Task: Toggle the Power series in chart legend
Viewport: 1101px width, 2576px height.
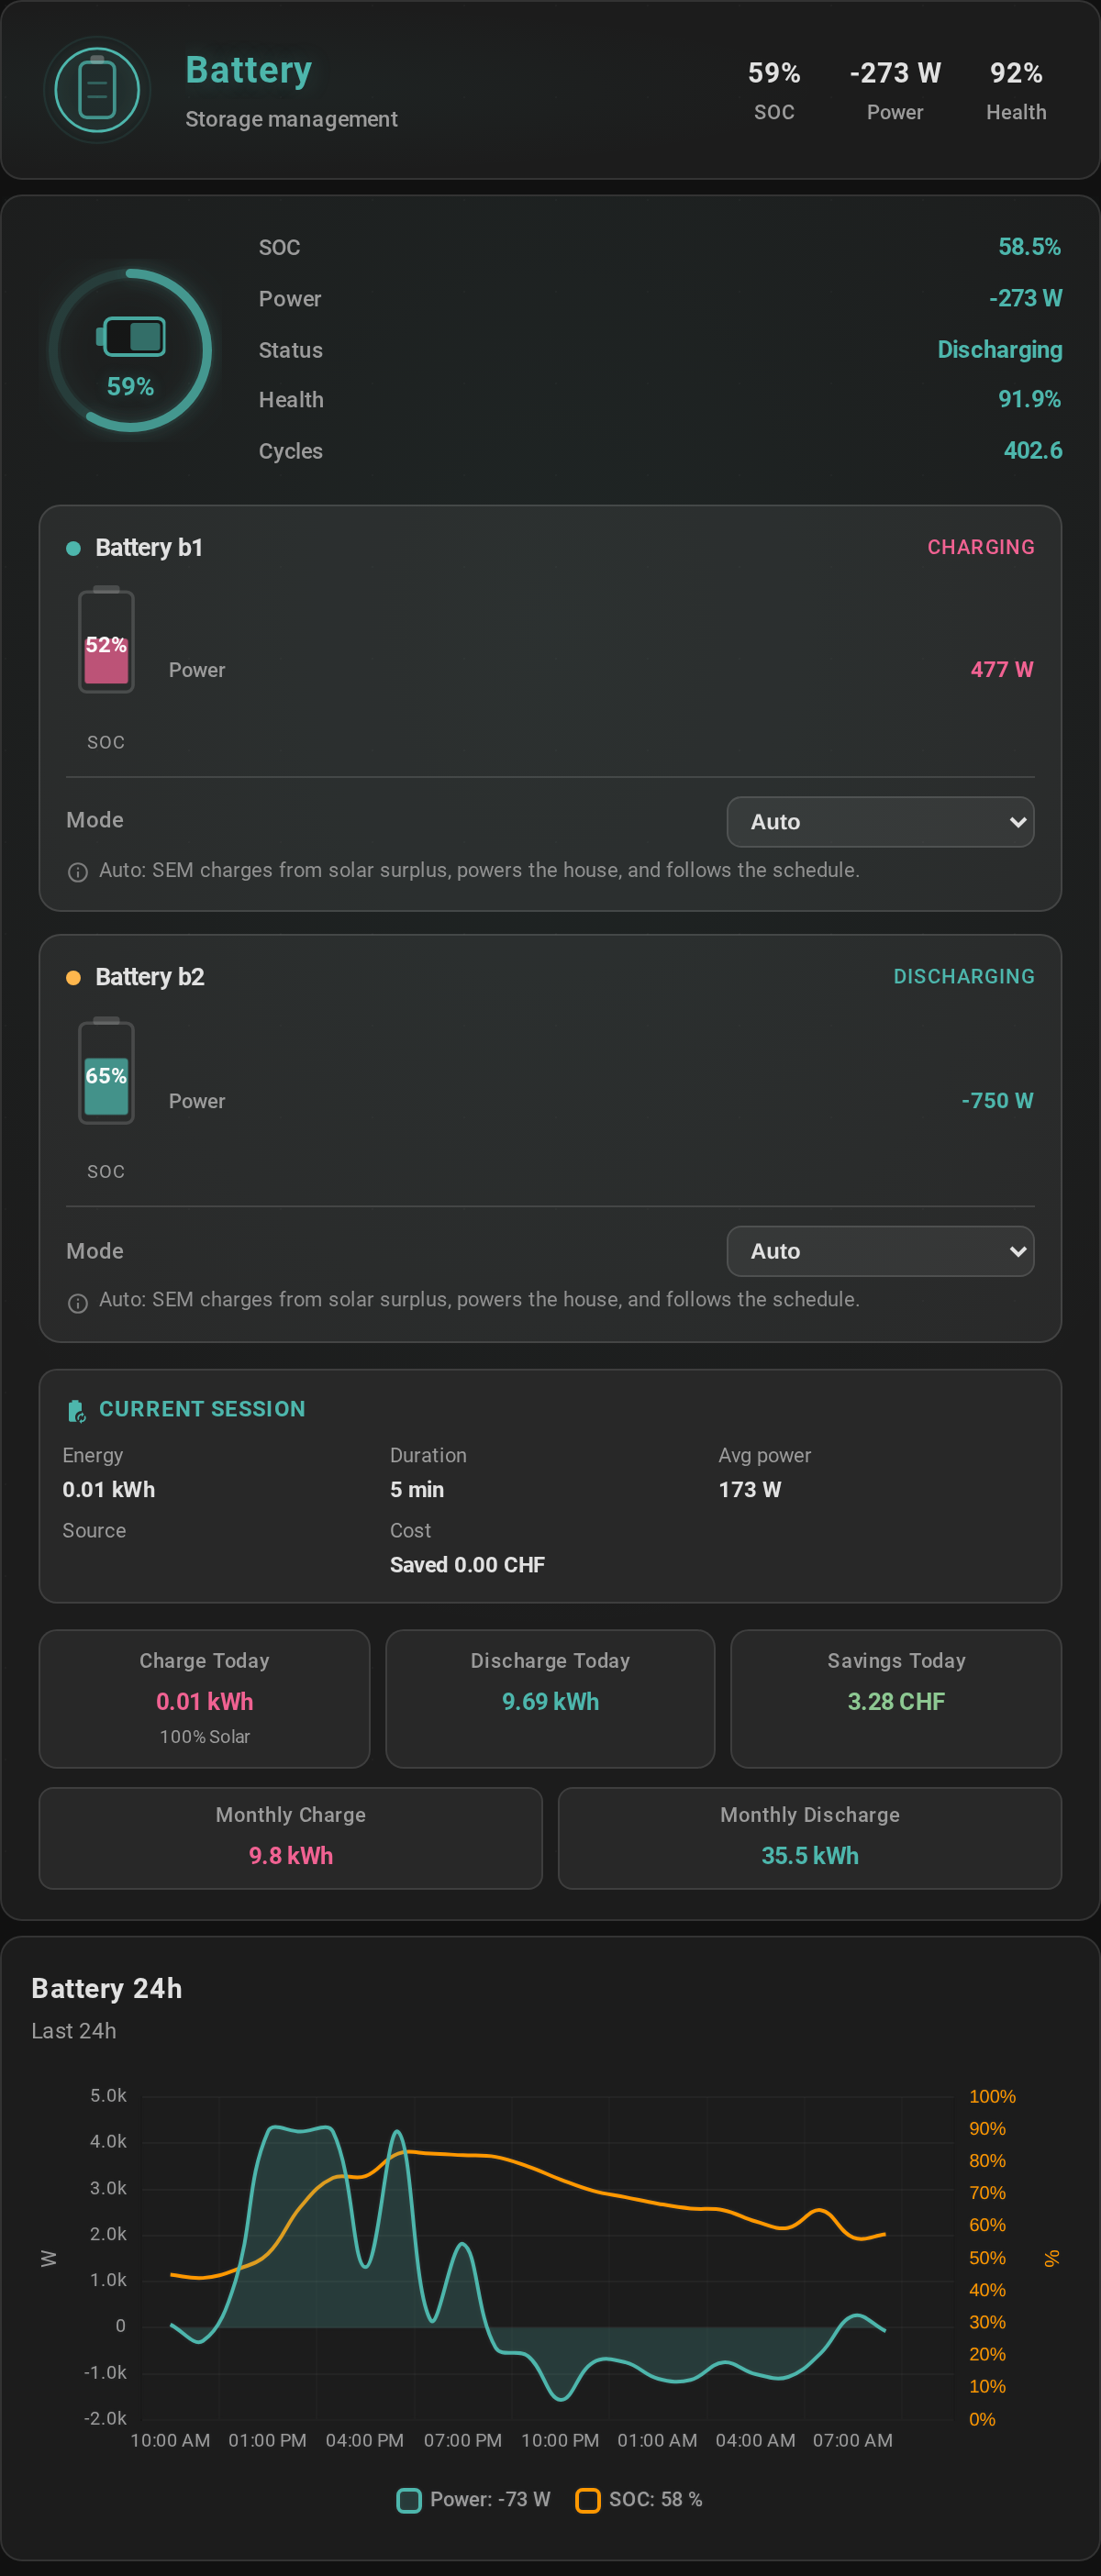Action: (474, 2499)
